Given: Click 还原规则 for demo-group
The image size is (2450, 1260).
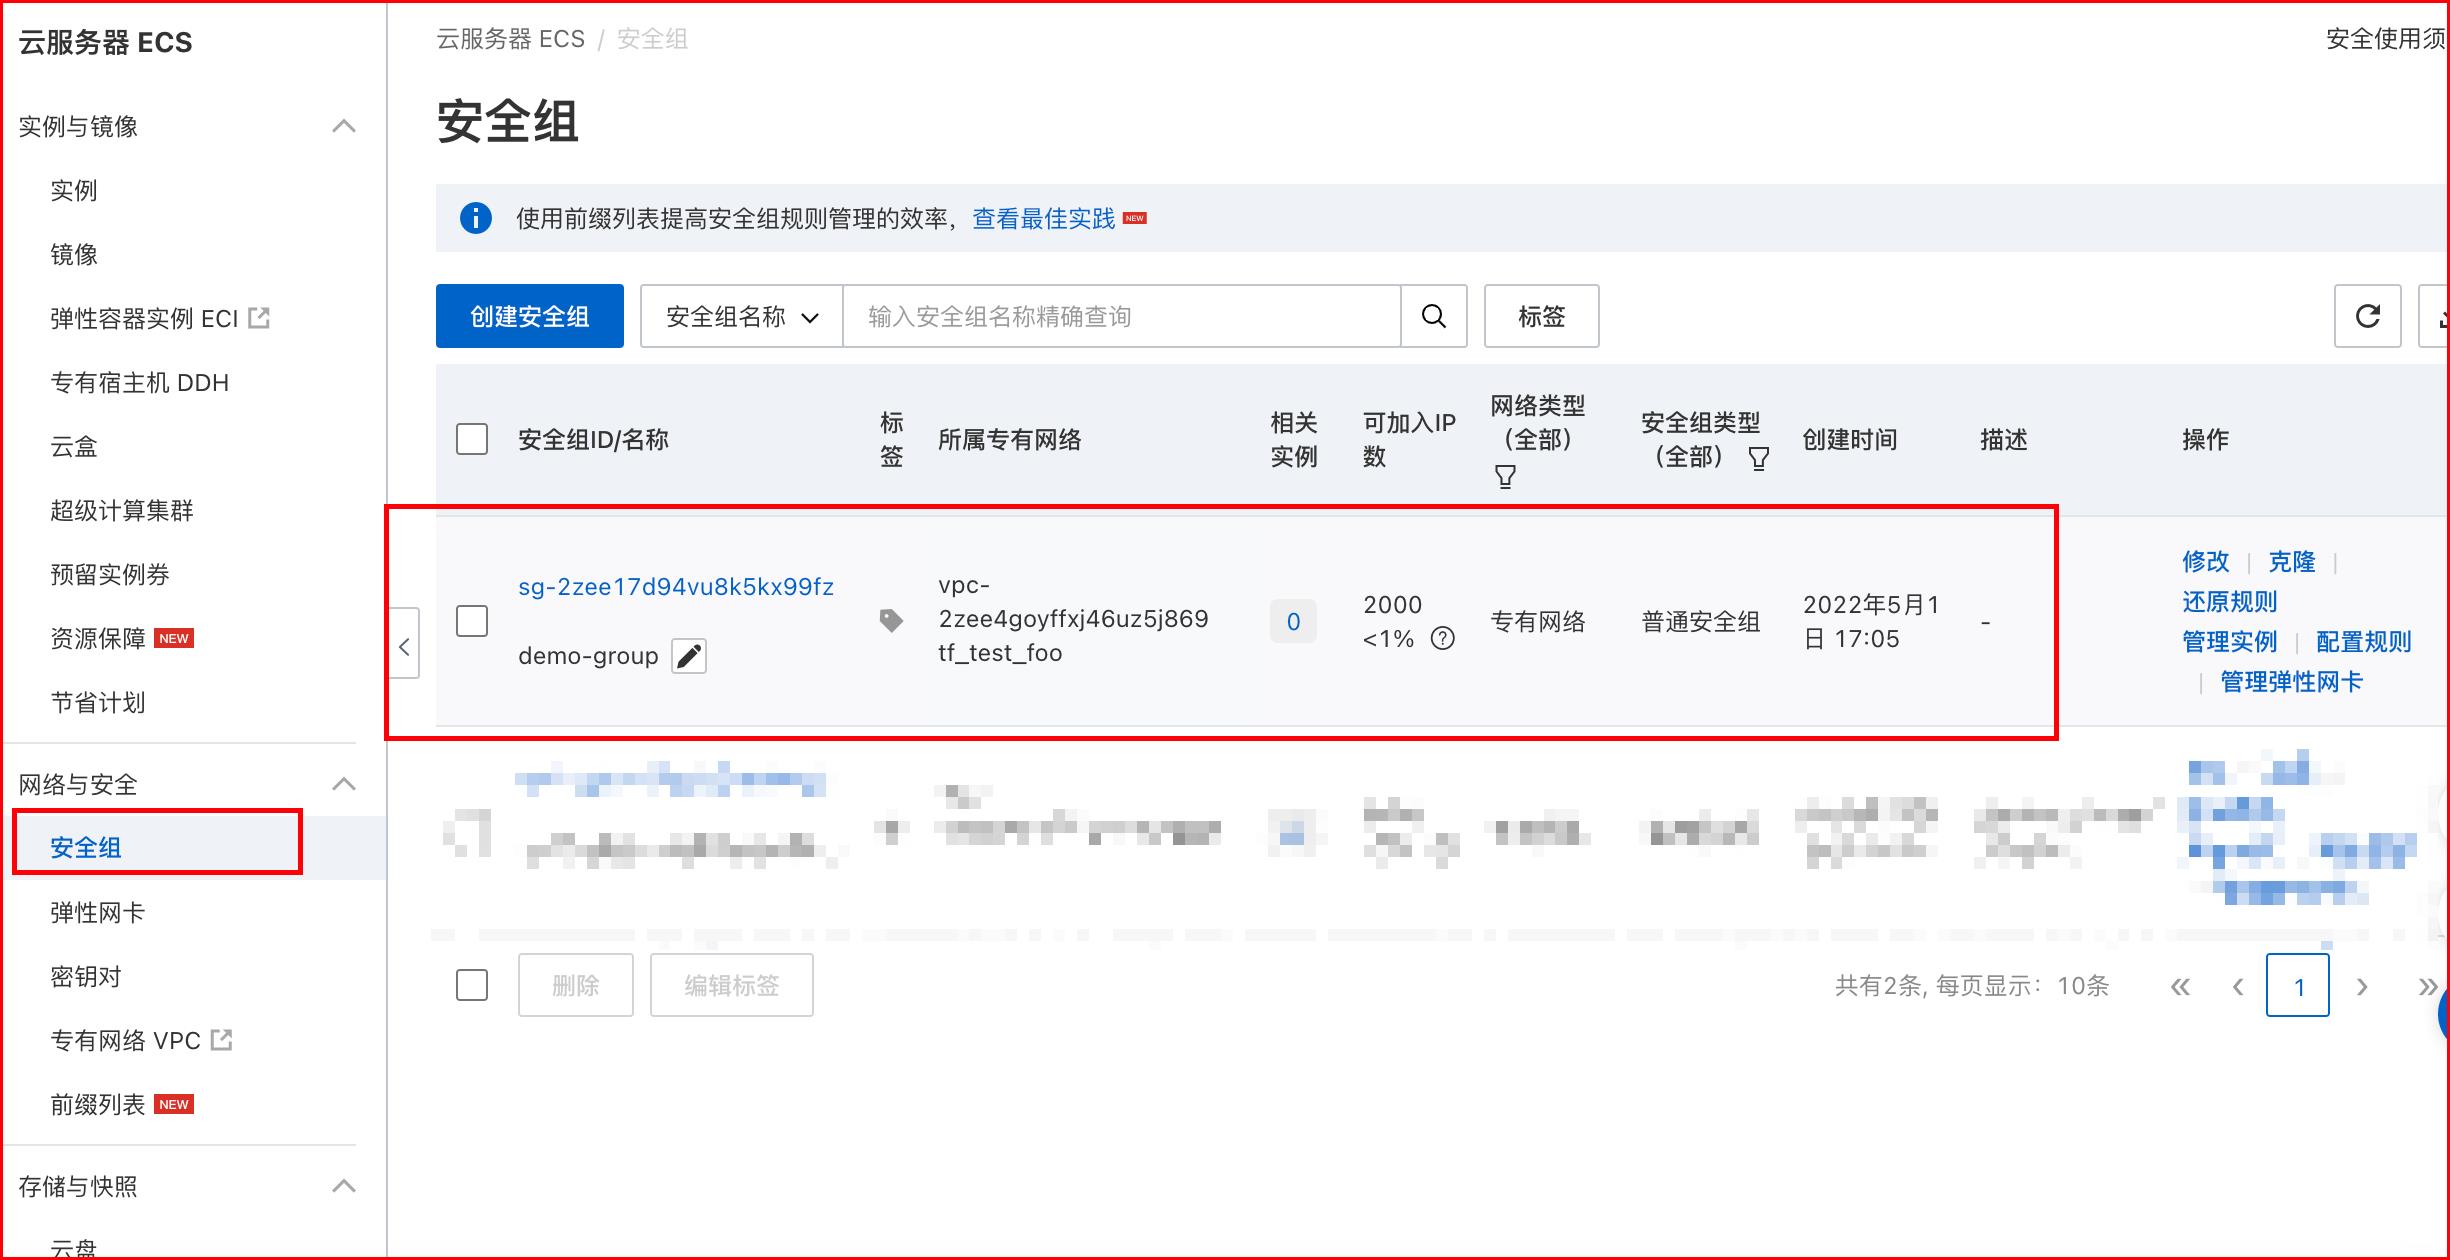Looking at the screenshot, I should [2230, 601].
